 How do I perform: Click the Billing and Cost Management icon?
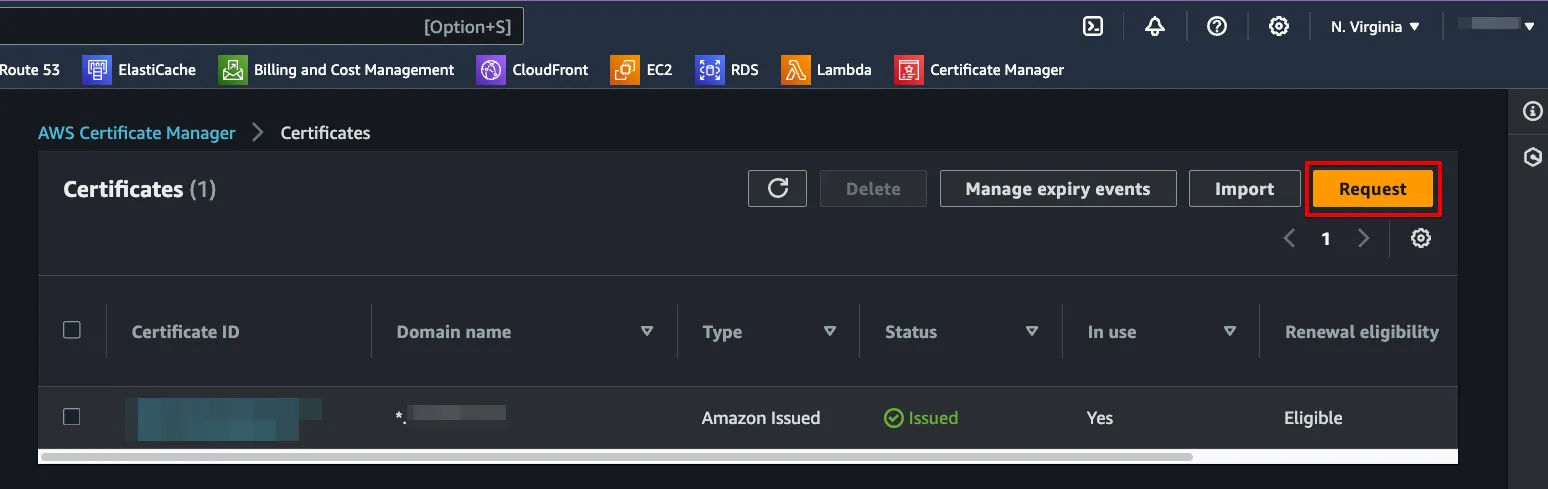(x=233, y=70)
